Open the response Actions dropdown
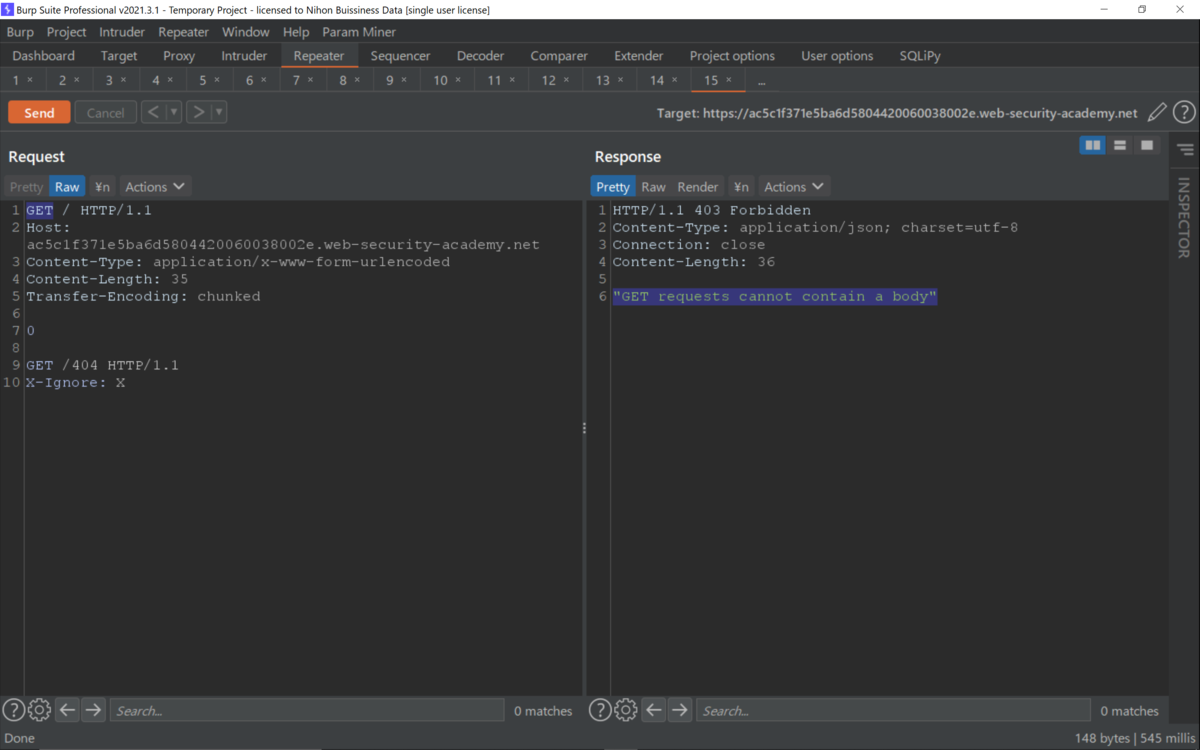 point(794,187)
